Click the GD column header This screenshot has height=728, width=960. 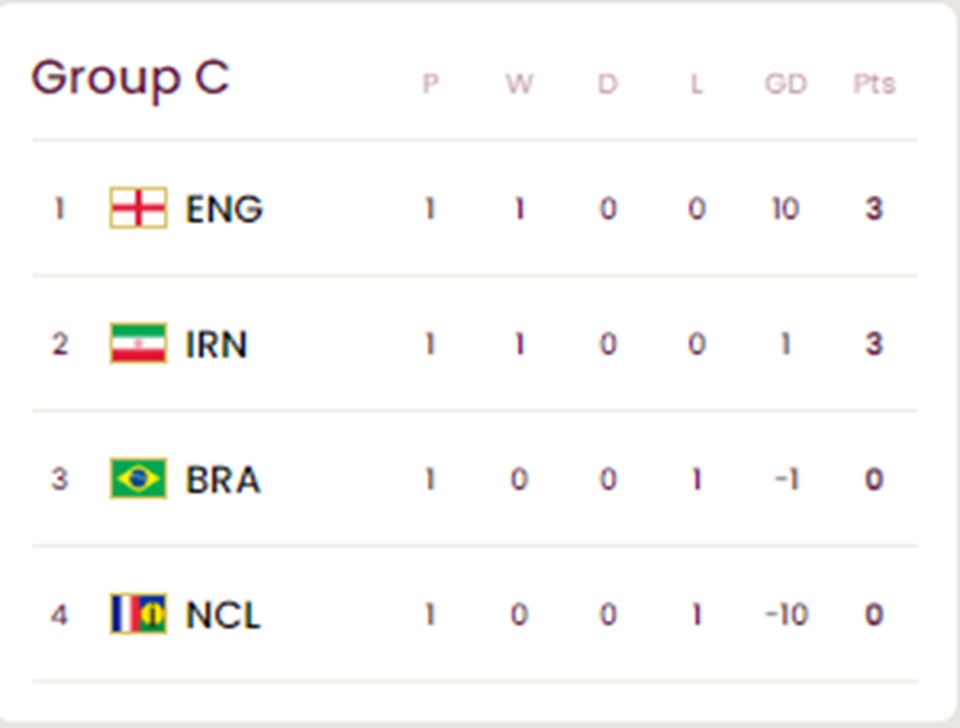click(x=786, y=84)
